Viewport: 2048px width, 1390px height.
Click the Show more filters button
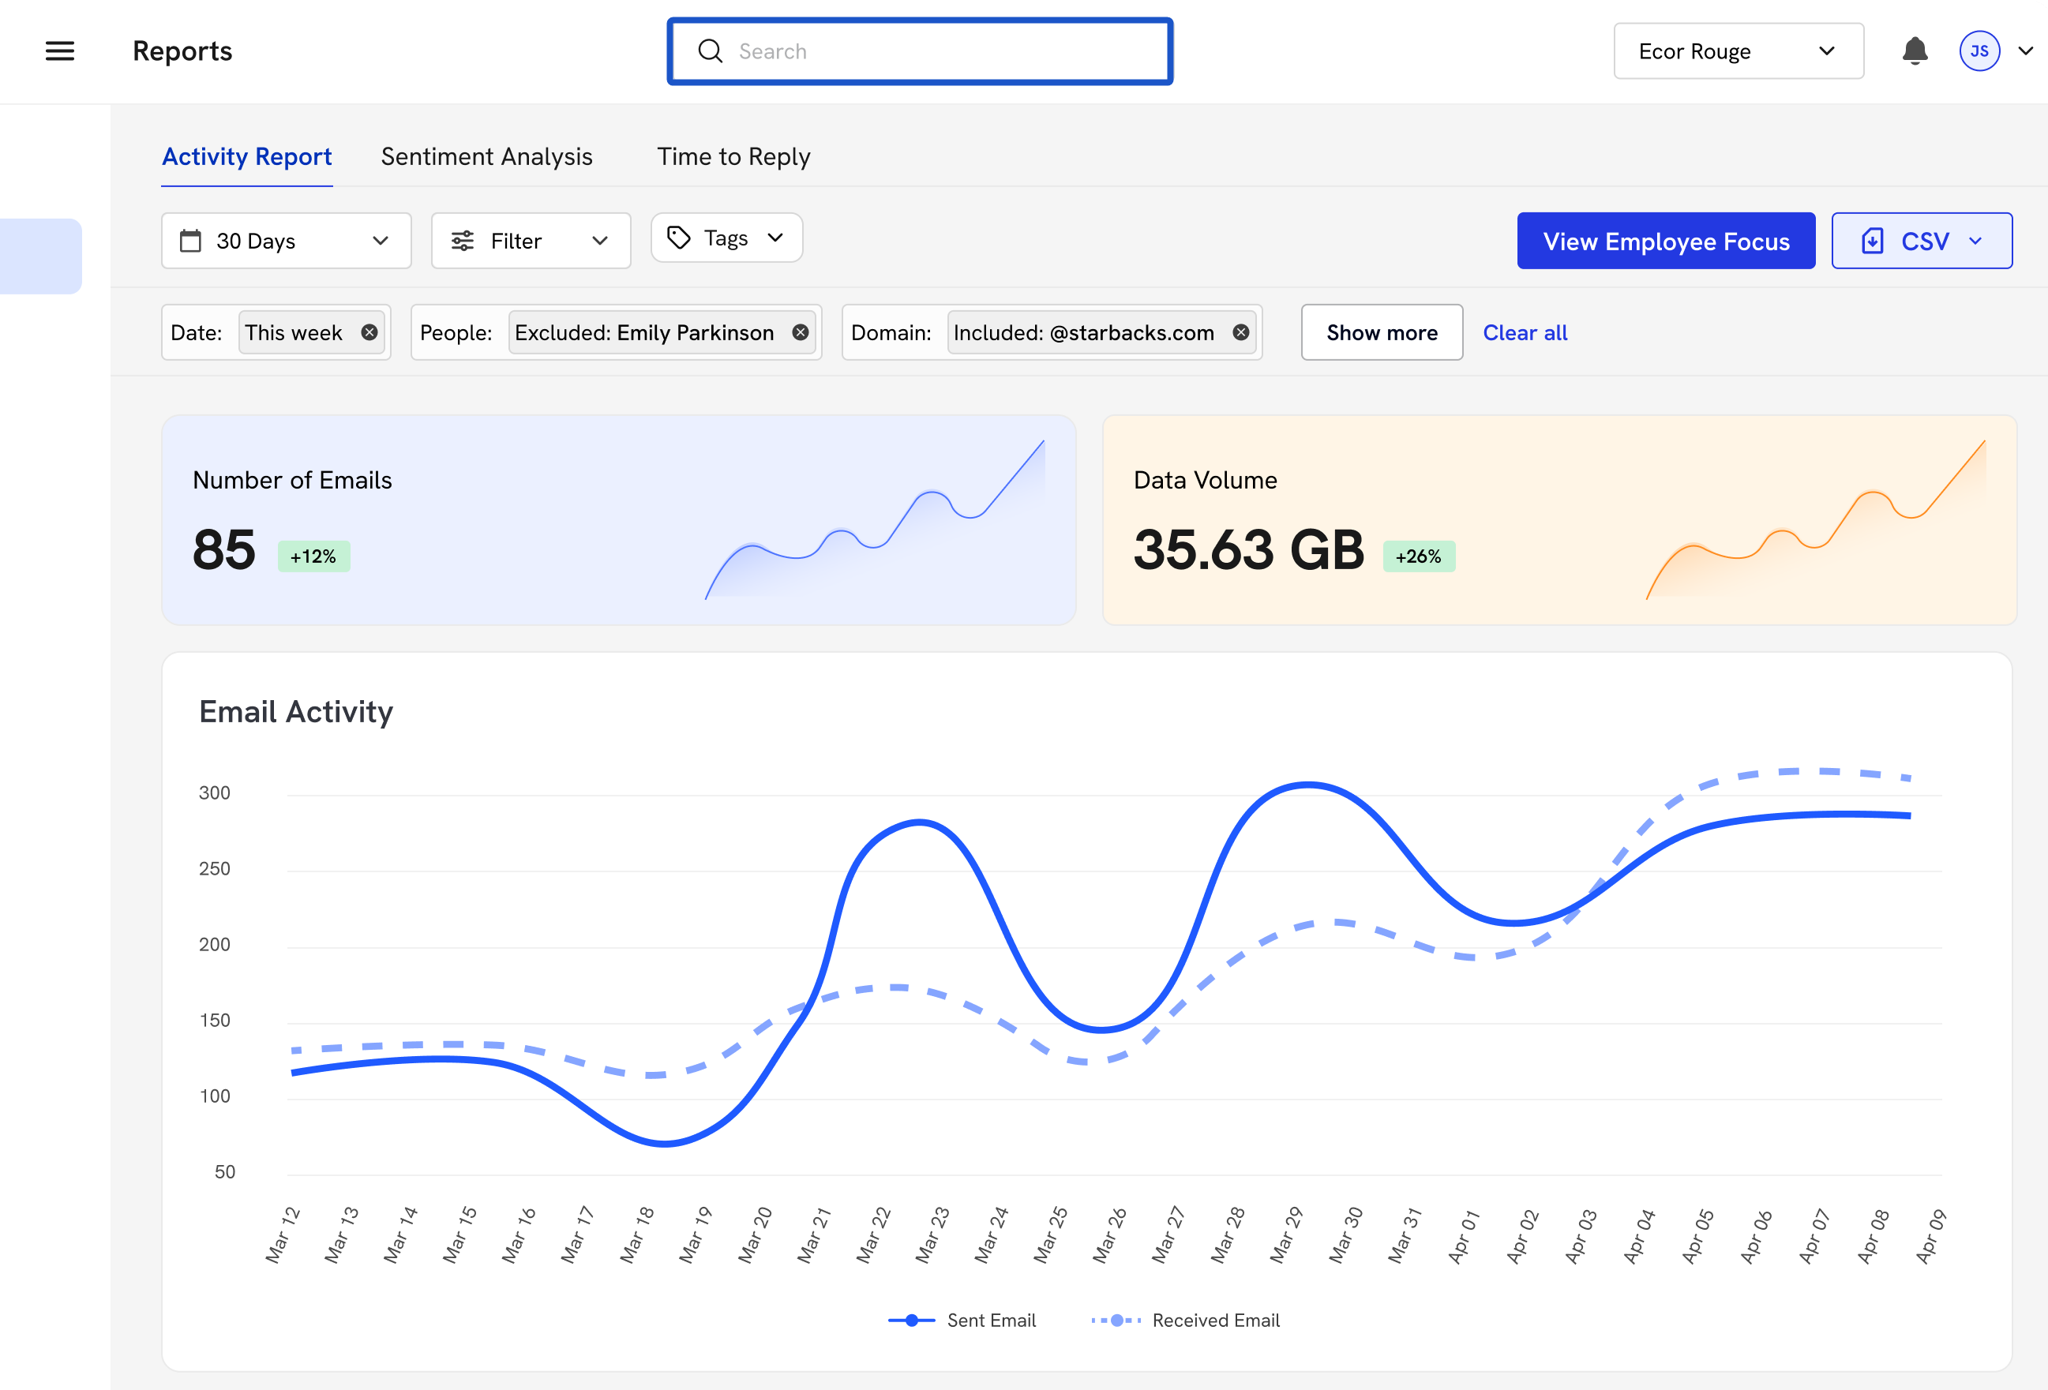coord(1381,332)
